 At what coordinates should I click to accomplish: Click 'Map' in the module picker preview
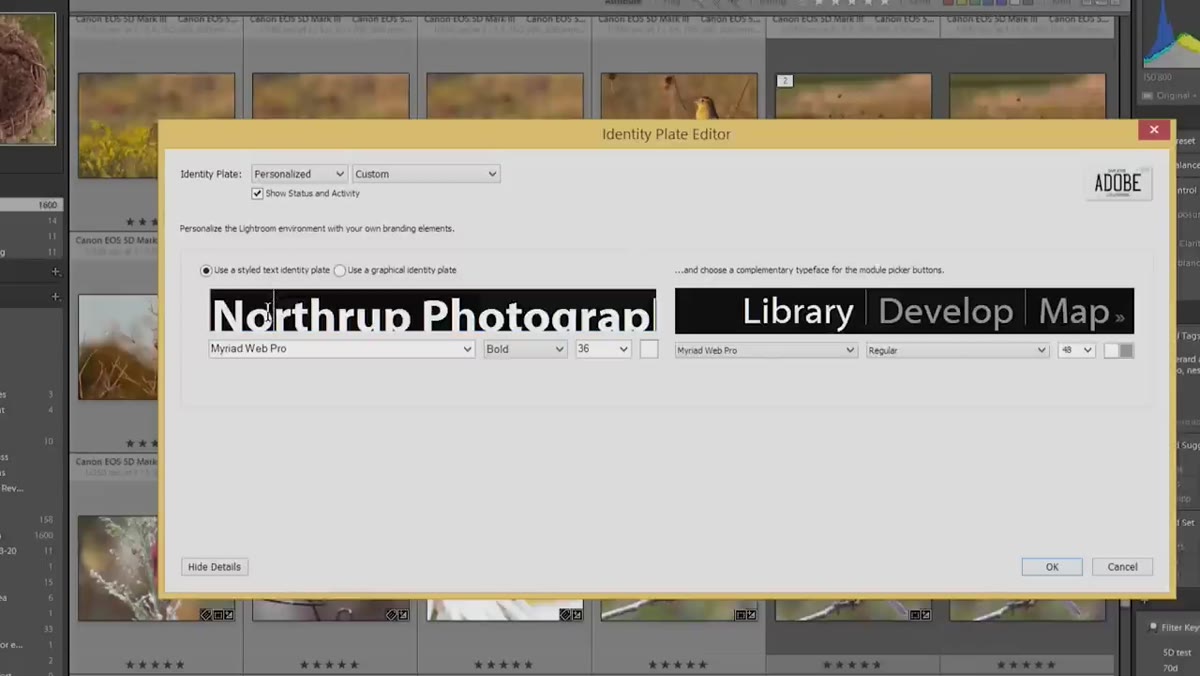[x=1074, y=312]
